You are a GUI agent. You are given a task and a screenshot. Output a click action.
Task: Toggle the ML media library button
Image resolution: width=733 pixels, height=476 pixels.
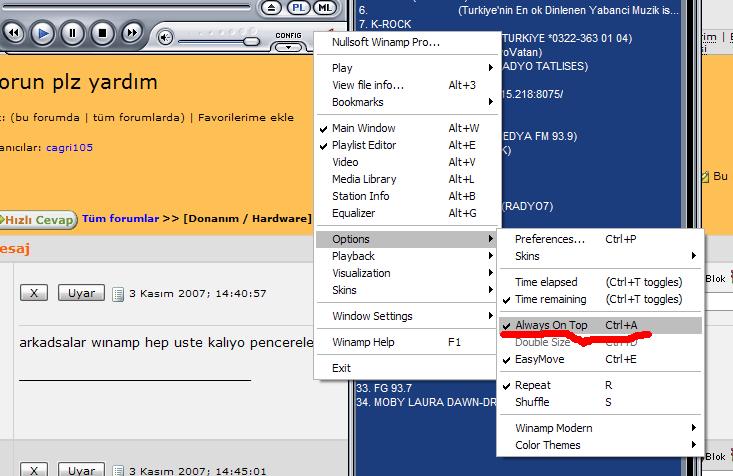point(325,7)
